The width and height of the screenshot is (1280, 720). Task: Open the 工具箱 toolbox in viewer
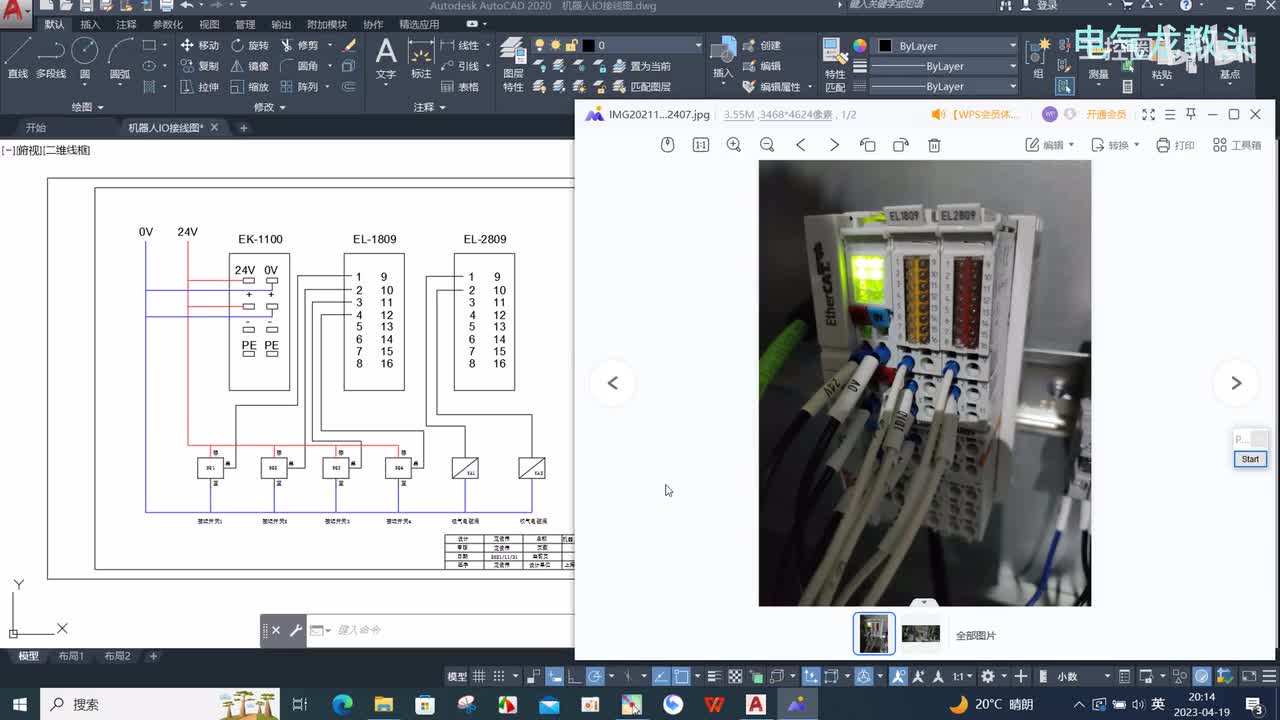point(1237,145)
